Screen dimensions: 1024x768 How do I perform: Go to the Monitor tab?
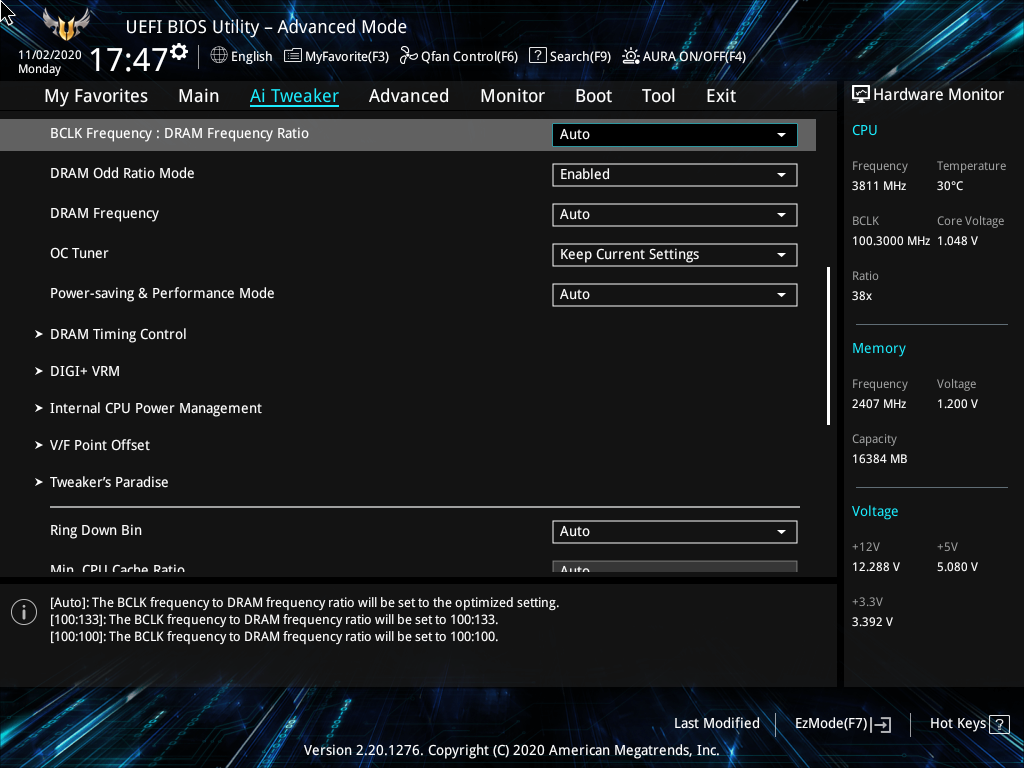click(512, 96)
